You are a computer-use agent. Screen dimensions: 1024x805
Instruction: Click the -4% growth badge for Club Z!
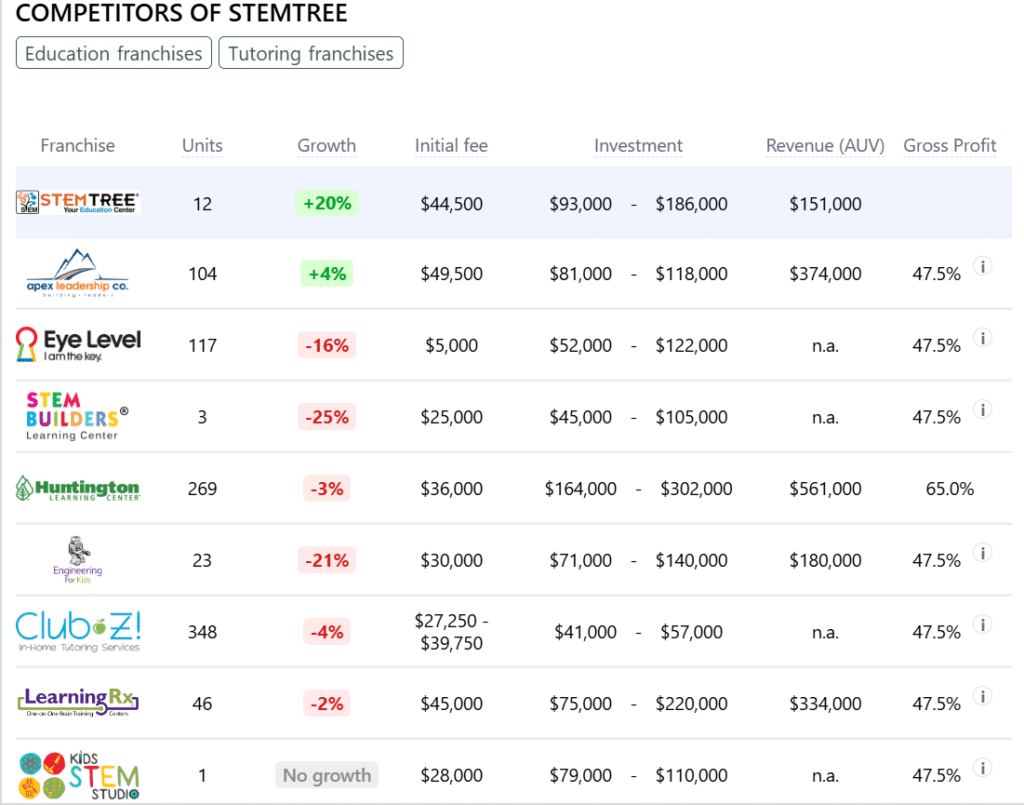(x=327, y=632)
